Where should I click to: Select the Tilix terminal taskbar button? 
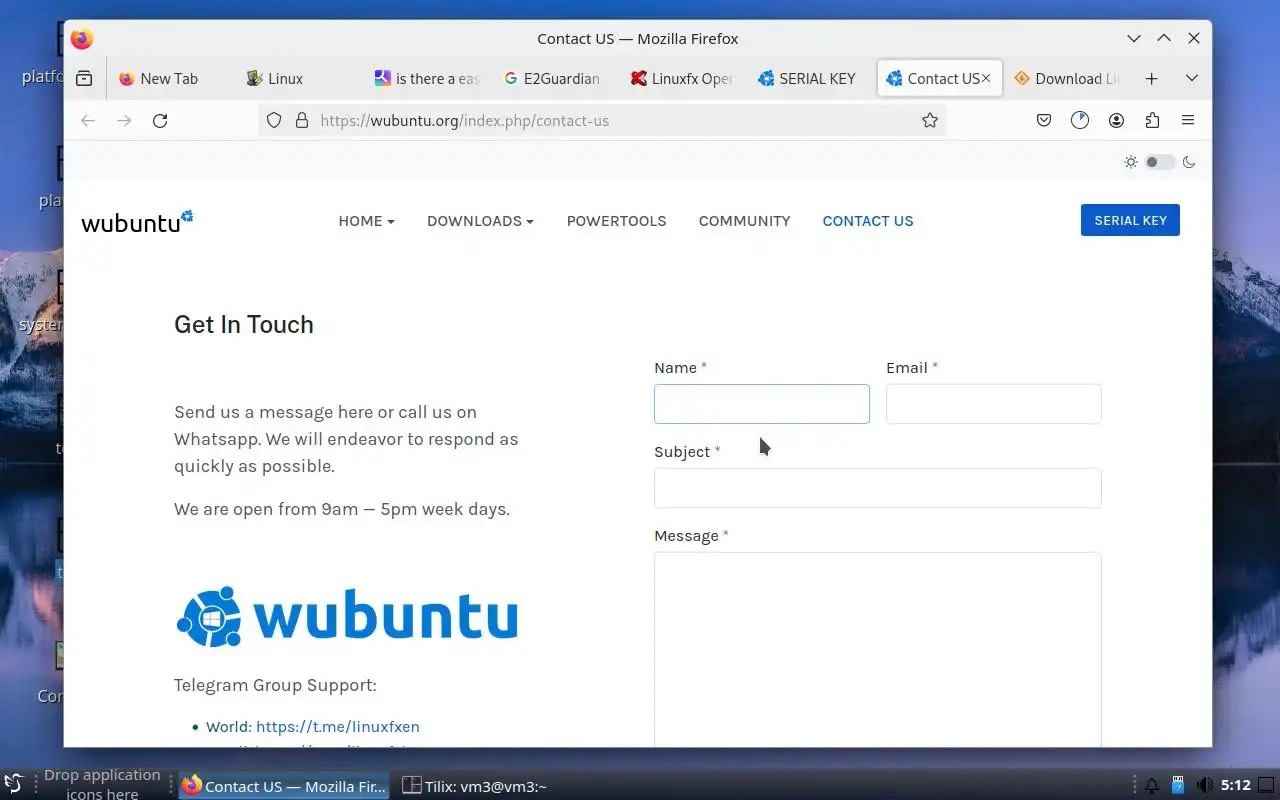[474, 786]
